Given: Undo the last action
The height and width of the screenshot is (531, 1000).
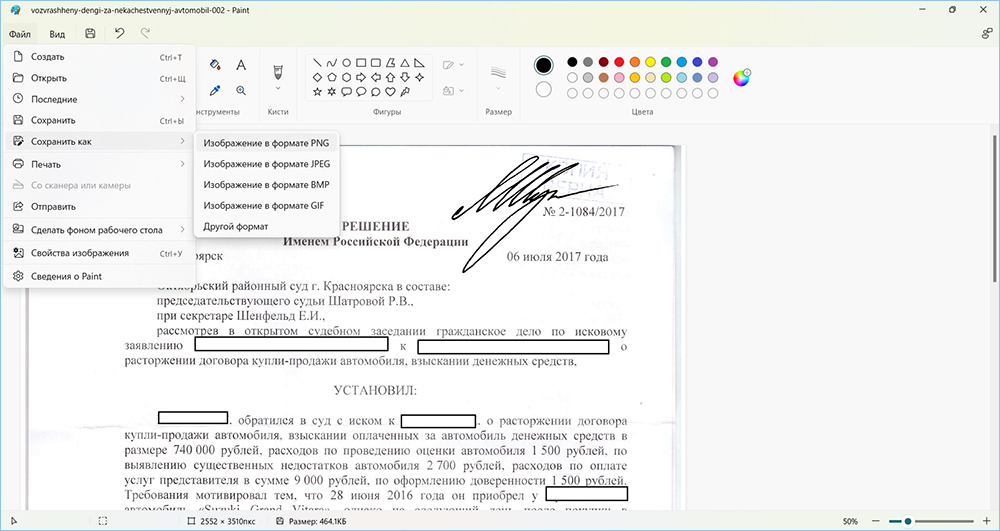Looking at the screenshot, I should point(119,34).
